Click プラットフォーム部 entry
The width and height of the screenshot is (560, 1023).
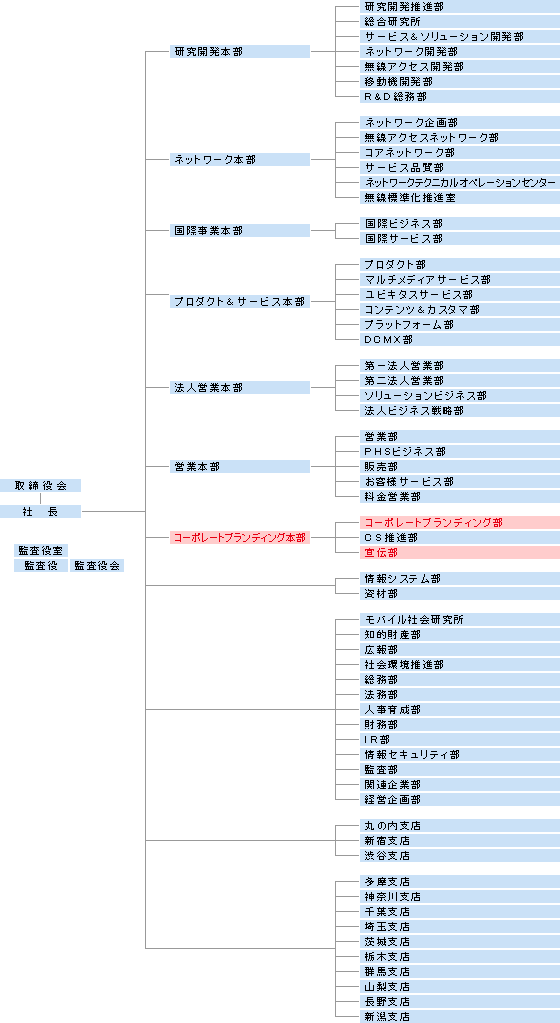click(460, 325)
